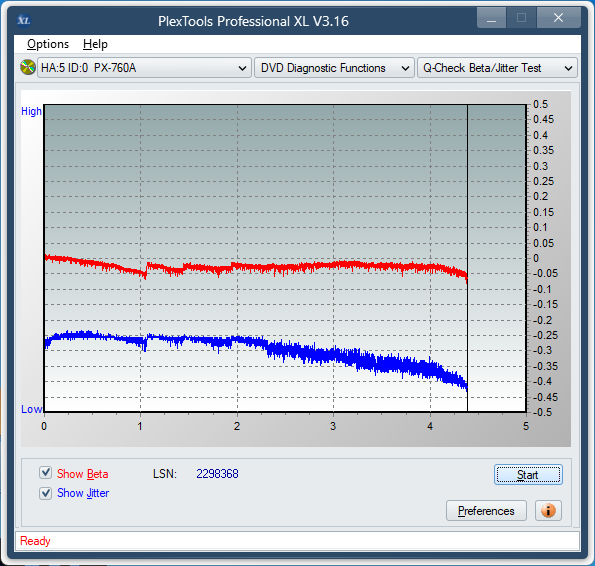Open the orange info icon button

pyautogui.click(x=548, y=511)
